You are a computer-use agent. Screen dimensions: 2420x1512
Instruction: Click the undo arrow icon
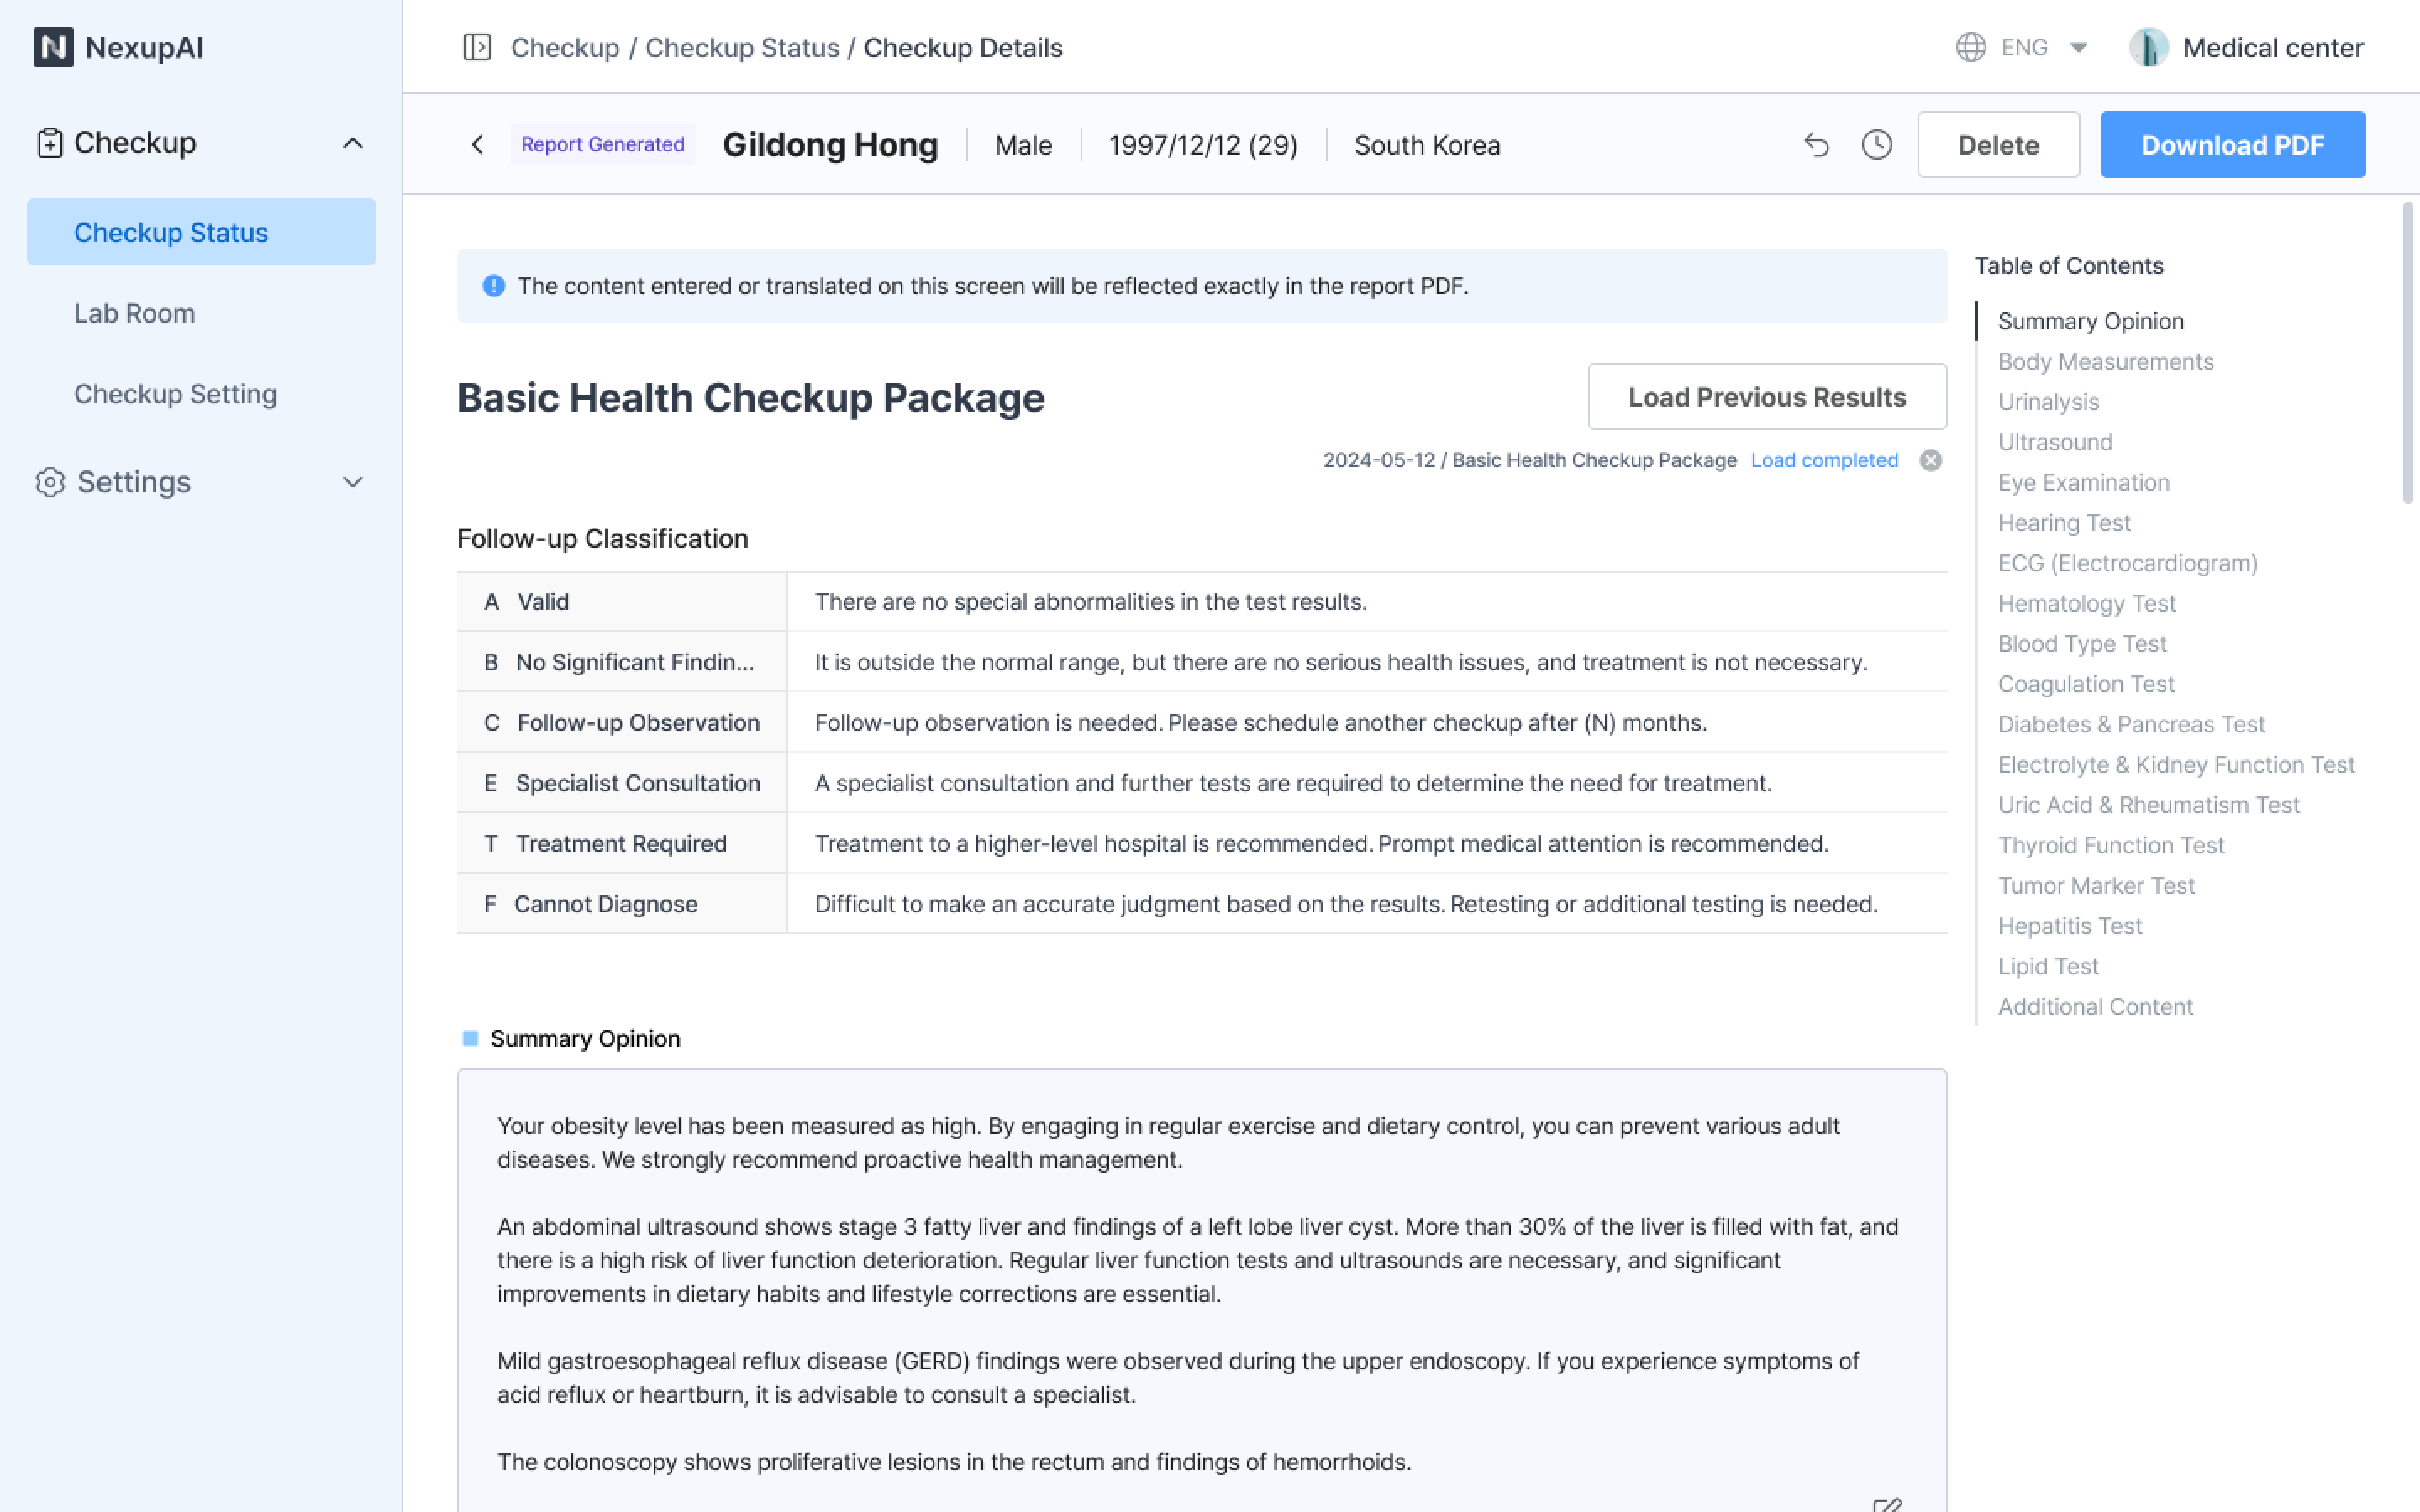pos(1816,145)
